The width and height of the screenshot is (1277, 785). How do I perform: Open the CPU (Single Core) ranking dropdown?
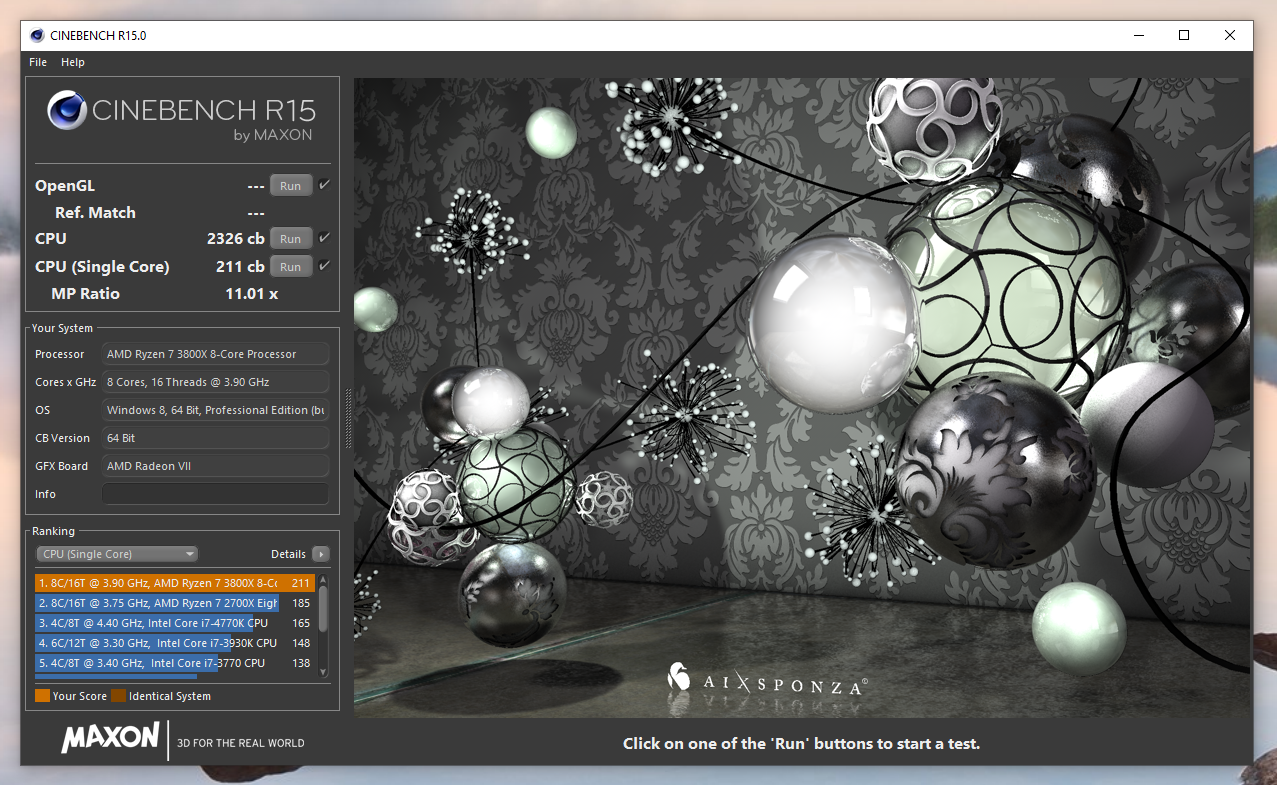[117, 554]
